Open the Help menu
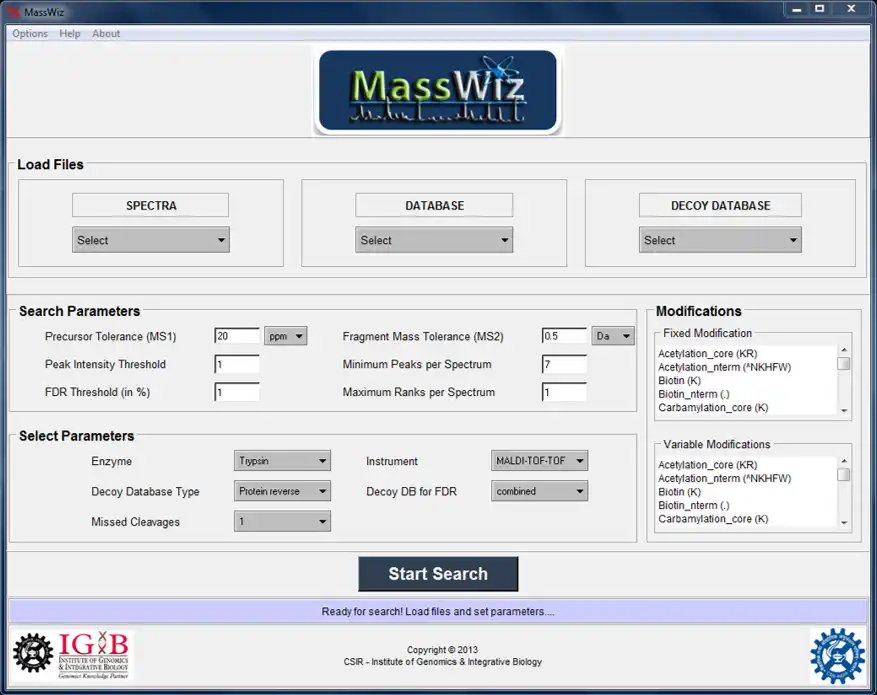Image resolution: width=877 pixels, height=695 pixels. 70,34
